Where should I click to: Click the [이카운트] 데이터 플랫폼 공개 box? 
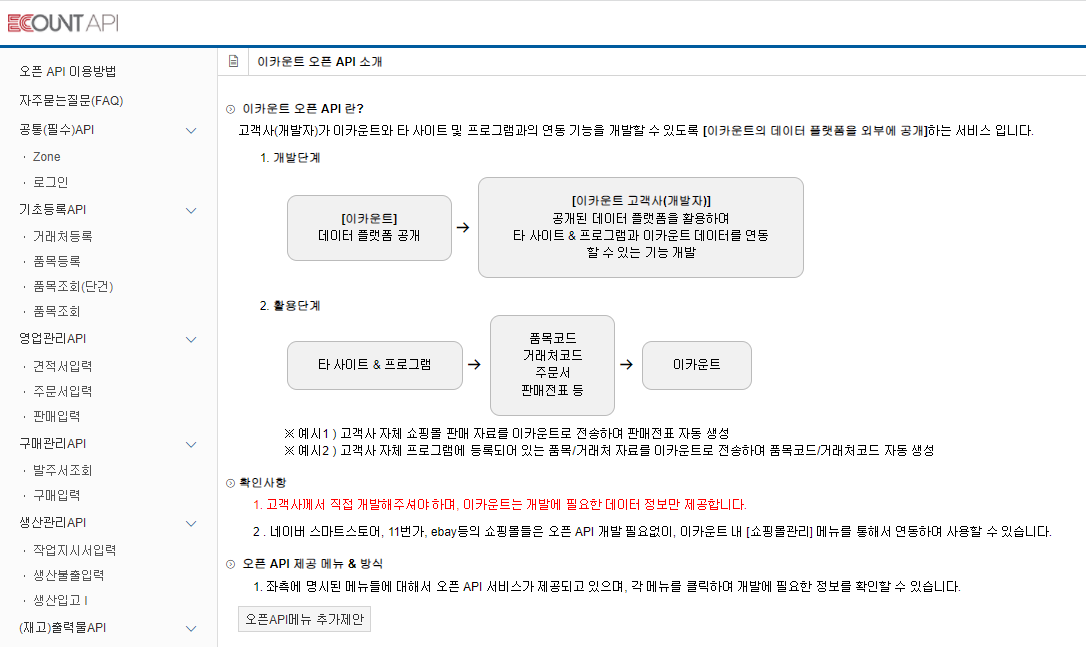coord(369,228)
